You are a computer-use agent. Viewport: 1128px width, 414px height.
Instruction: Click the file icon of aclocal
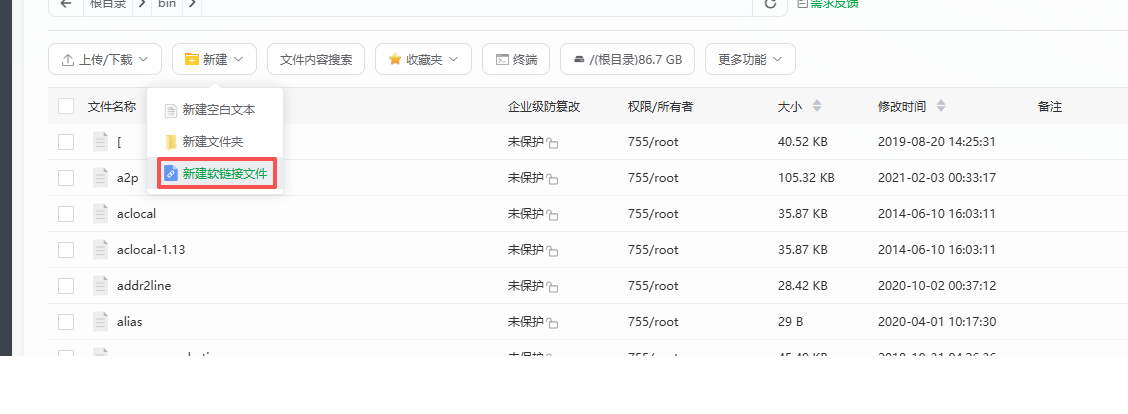101,214
